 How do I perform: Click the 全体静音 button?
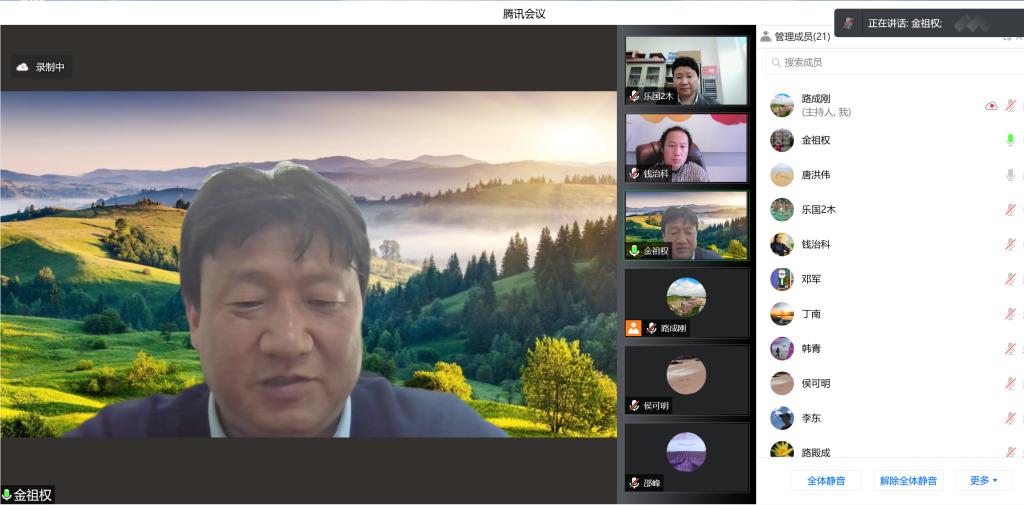[826, 481]
